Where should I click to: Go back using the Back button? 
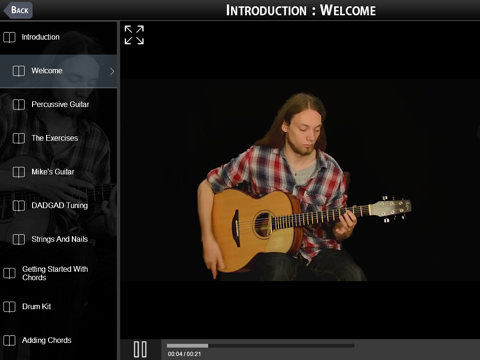(18, 10)
